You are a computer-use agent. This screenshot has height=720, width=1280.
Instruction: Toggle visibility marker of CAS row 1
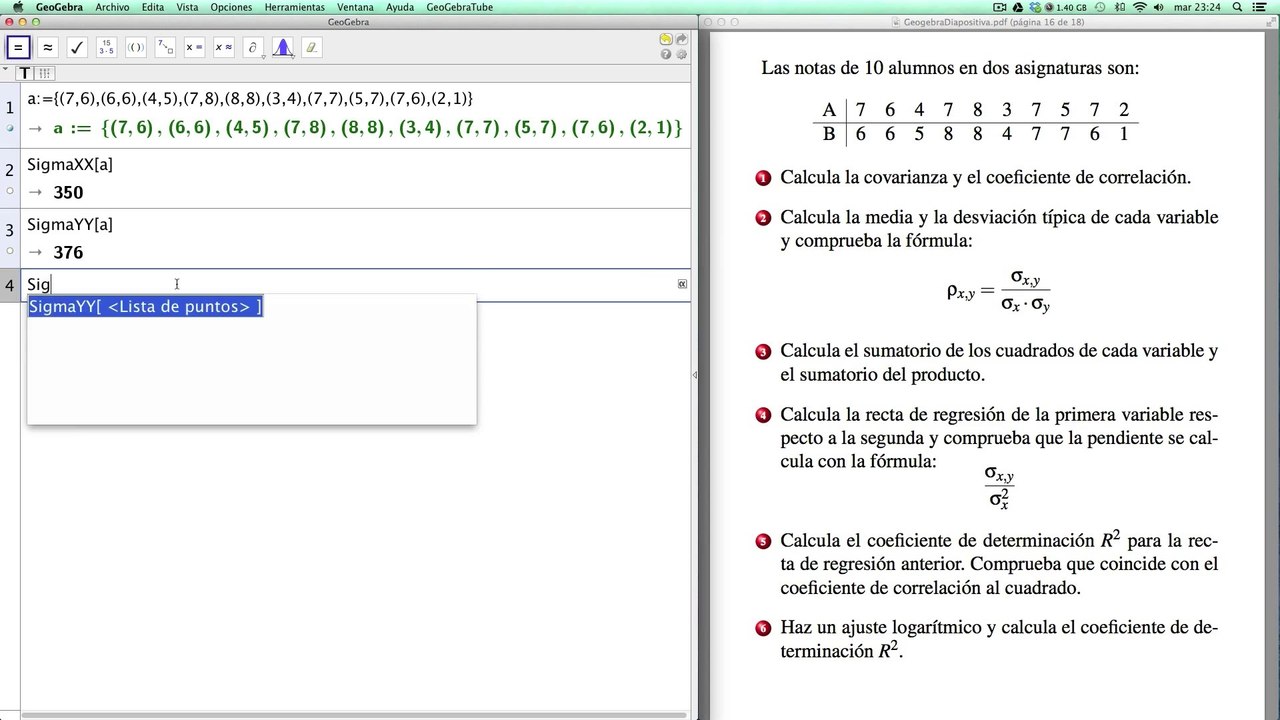click(x=9, y=129)
